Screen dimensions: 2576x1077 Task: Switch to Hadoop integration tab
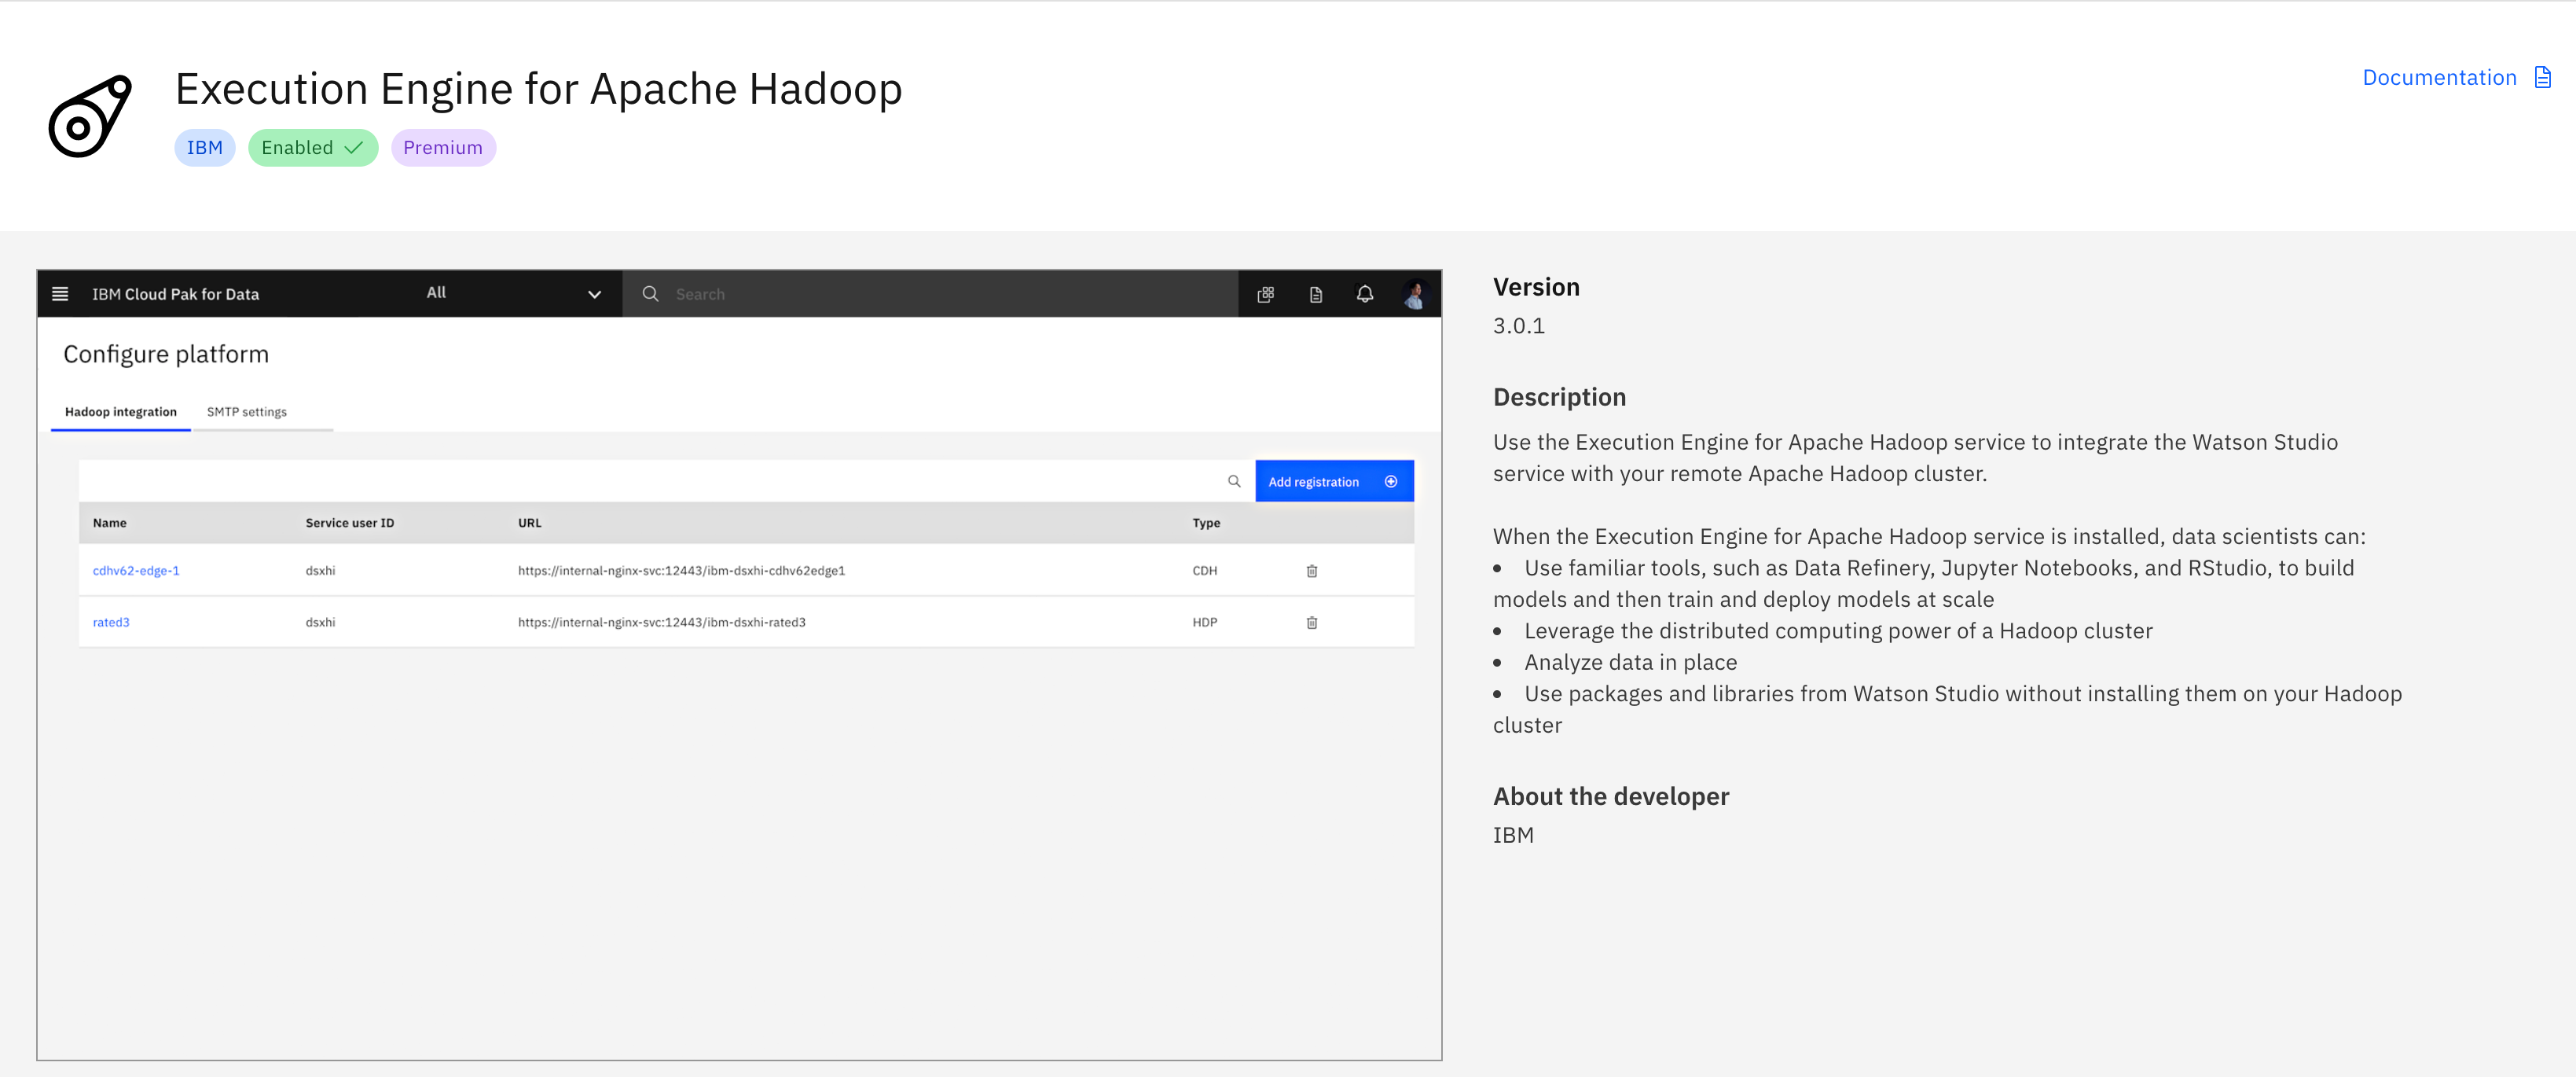coord(121,412)
